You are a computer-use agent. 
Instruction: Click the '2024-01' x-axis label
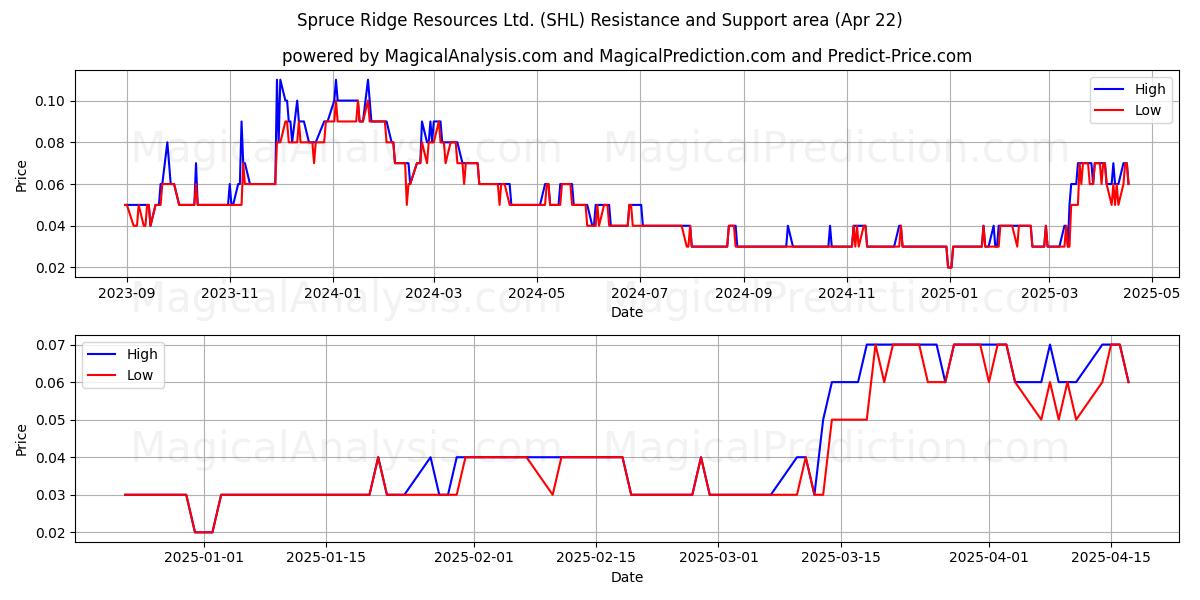pyautogui.click(x=333, y=294)
